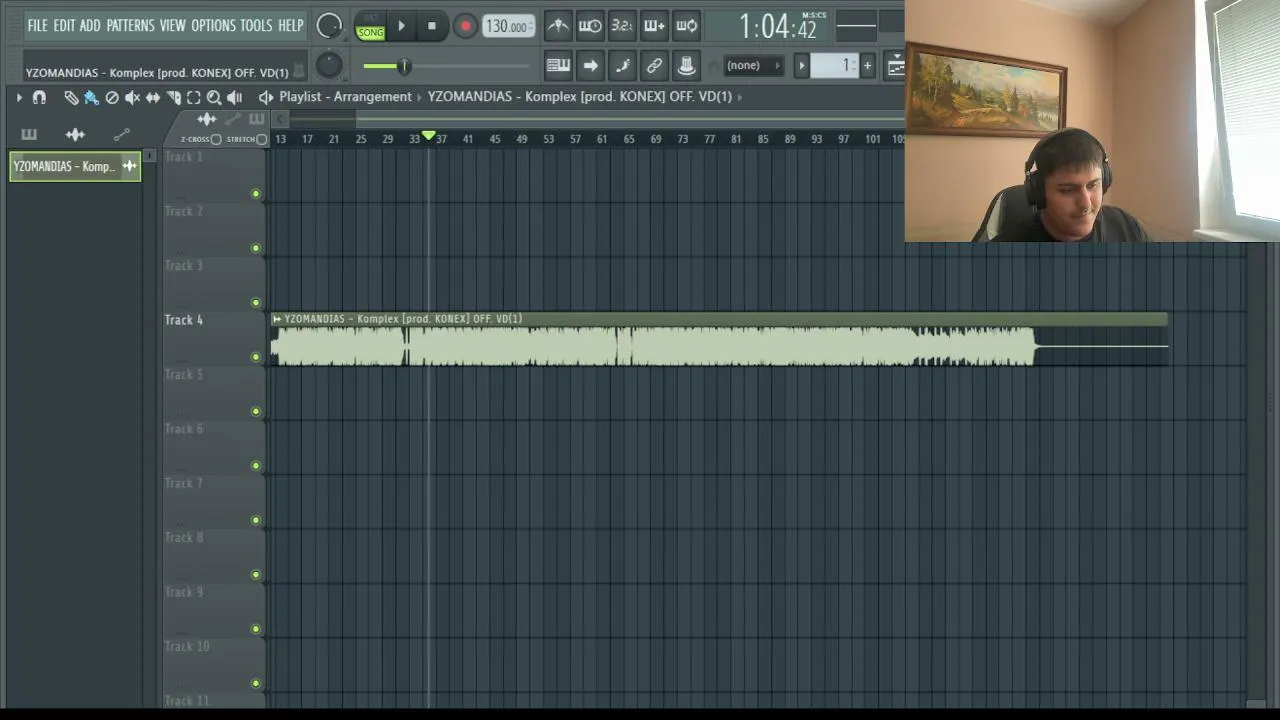
Task: Add a new pattern with plus button
Action: (867, 66)
